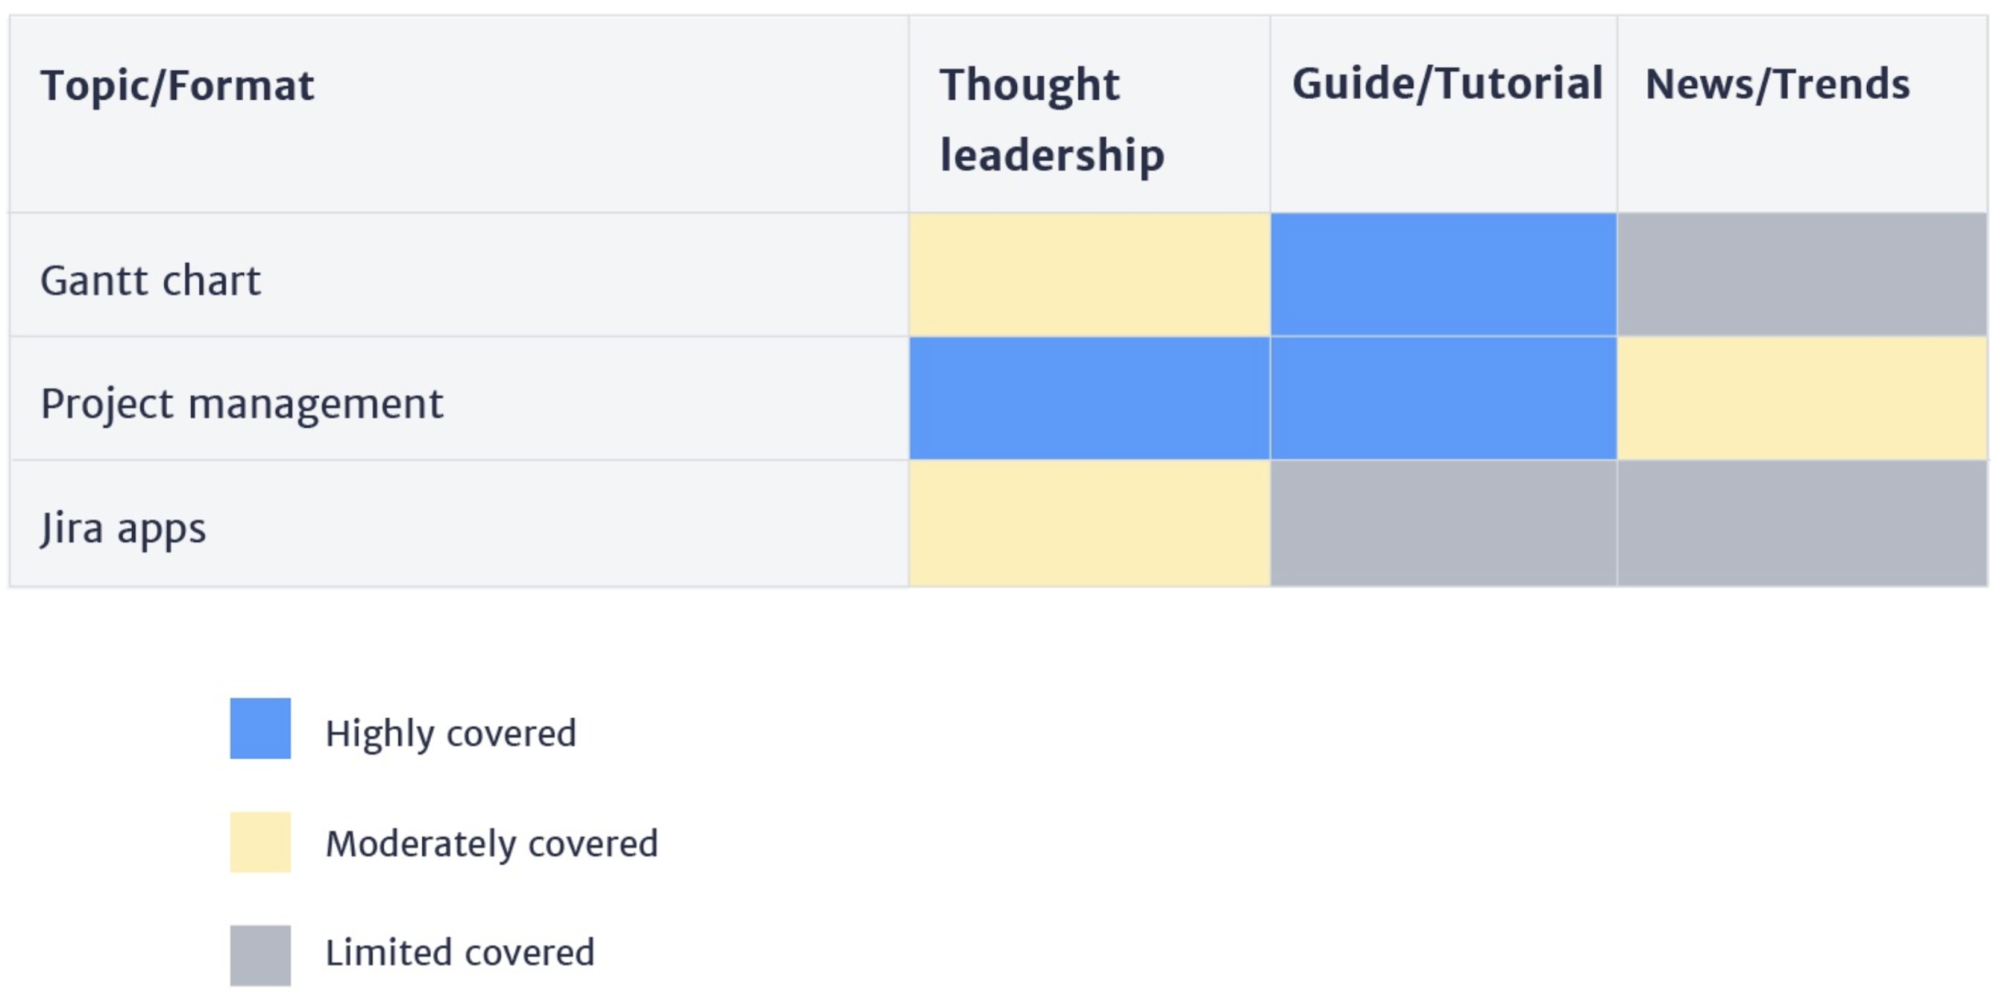Select Project management News/Trends cell
This screenshot has height=997, width=1999.
[1802, 399]
